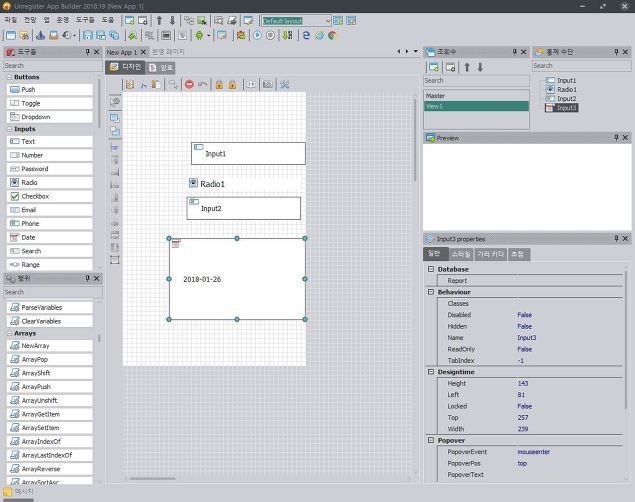Screen dimensions: 635x502
Task: Select the ParseVariables action
Action: [50, 308]
